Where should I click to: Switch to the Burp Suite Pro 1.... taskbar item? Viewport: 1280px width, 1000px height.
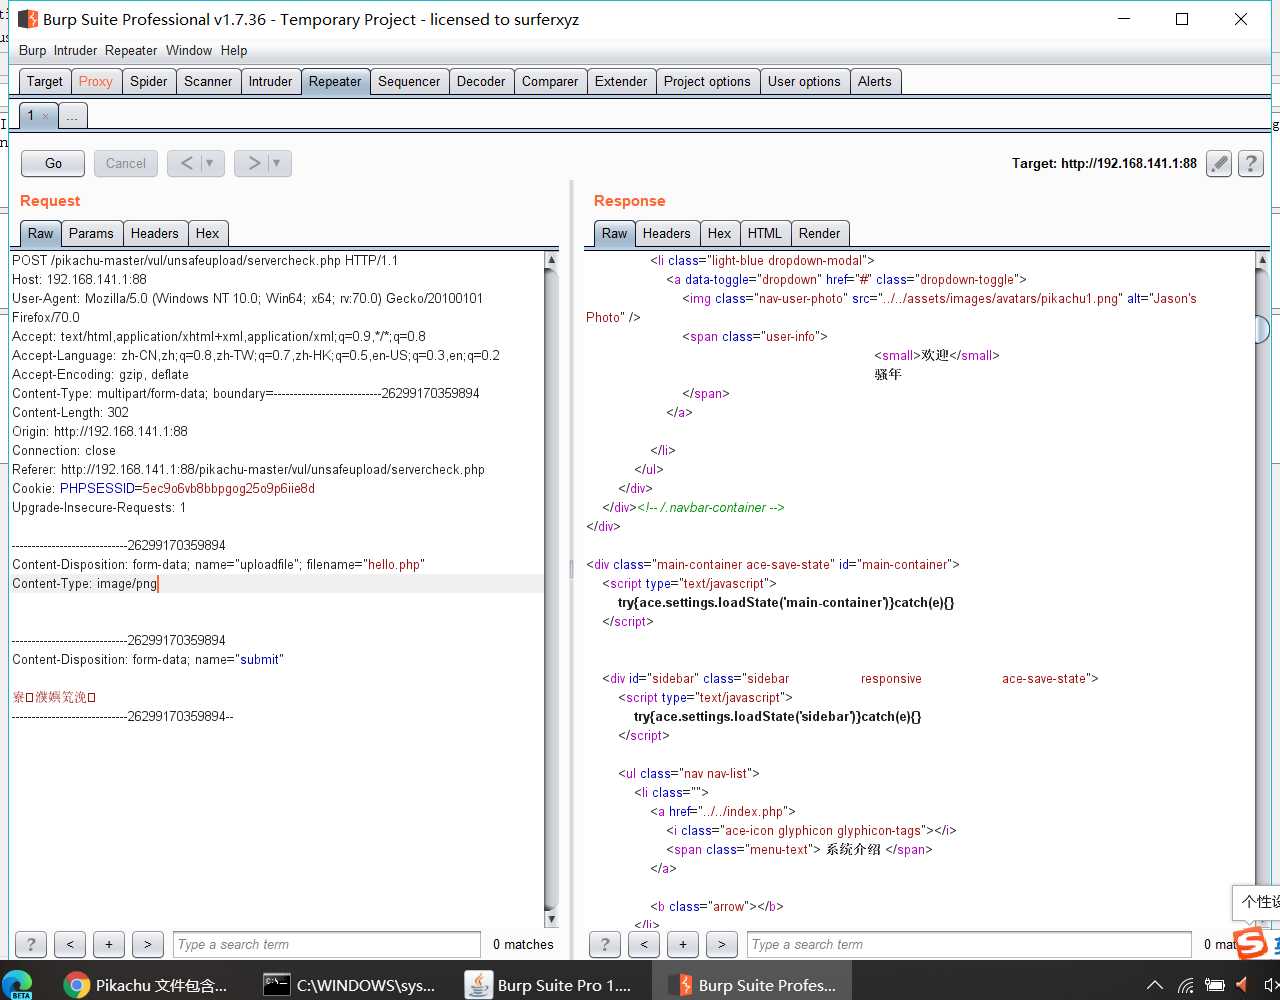550,984
